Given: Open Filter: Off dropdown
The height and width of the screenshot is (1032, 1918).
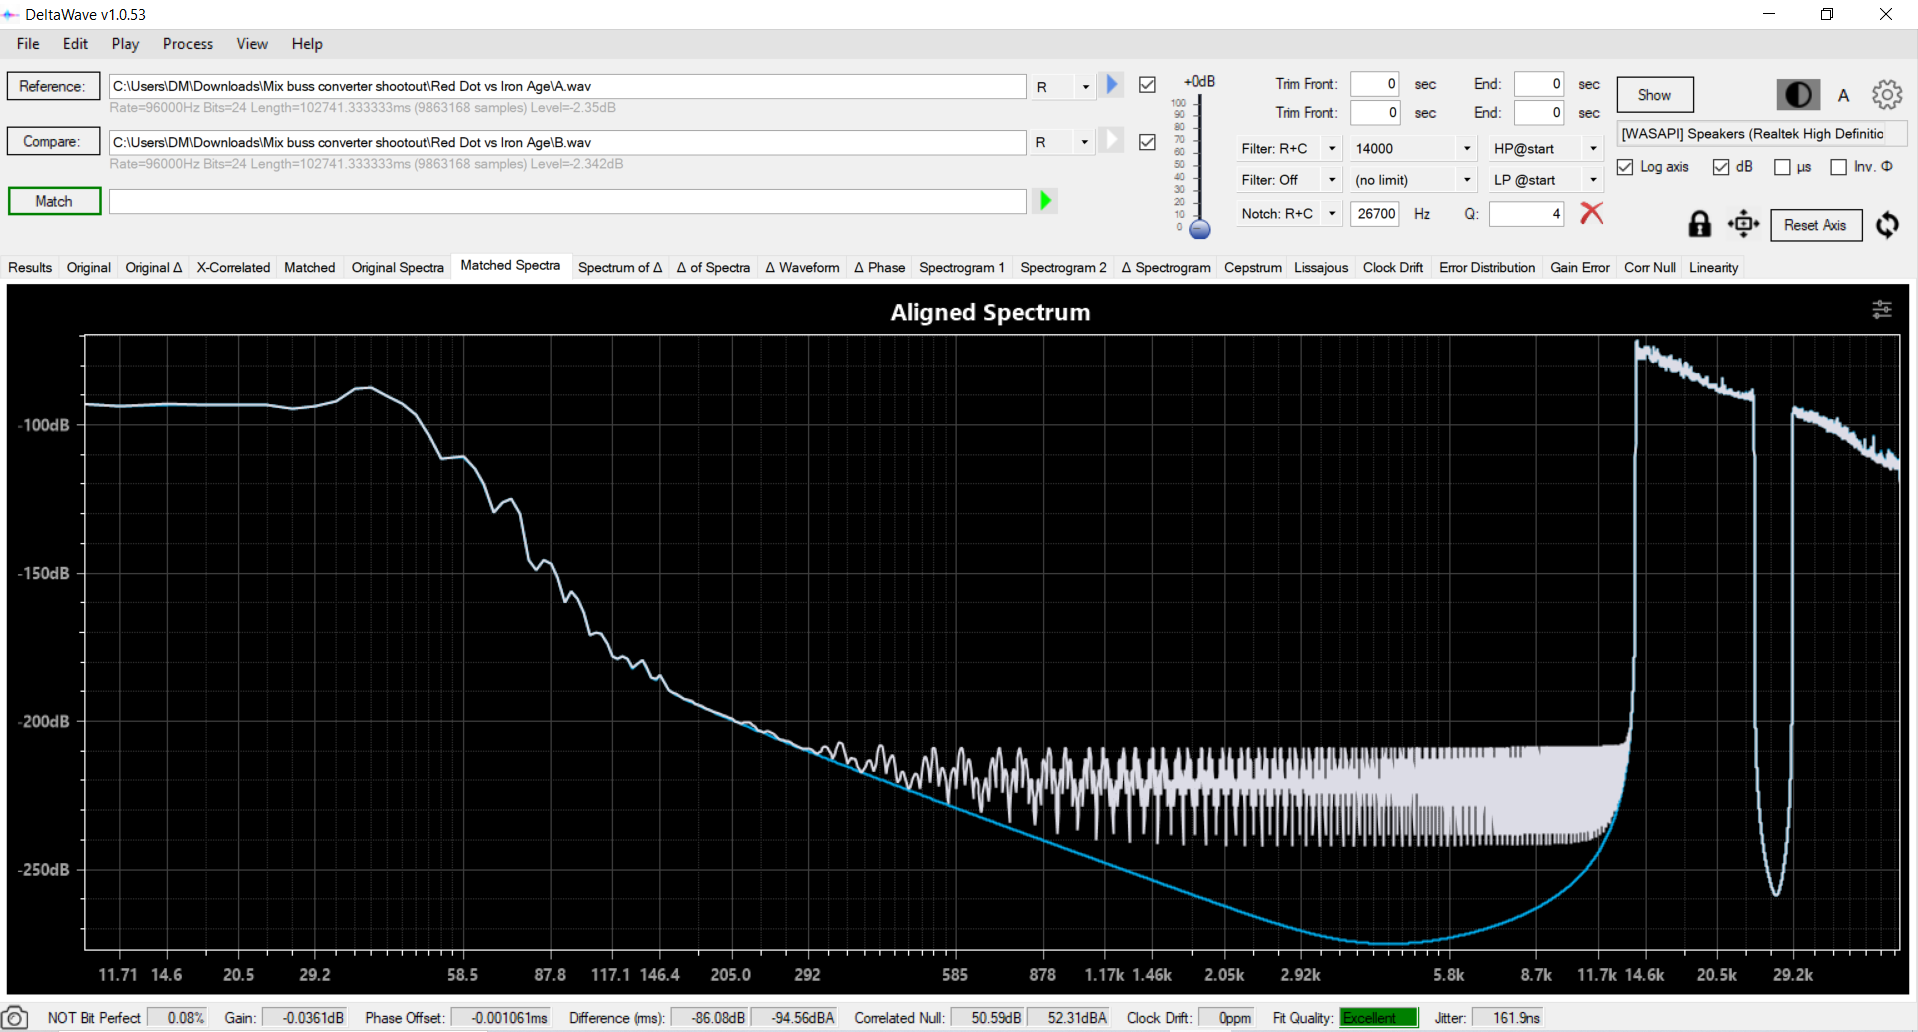Looking at the screenshot, I should pyautogui.click(x=1332, y=180).
